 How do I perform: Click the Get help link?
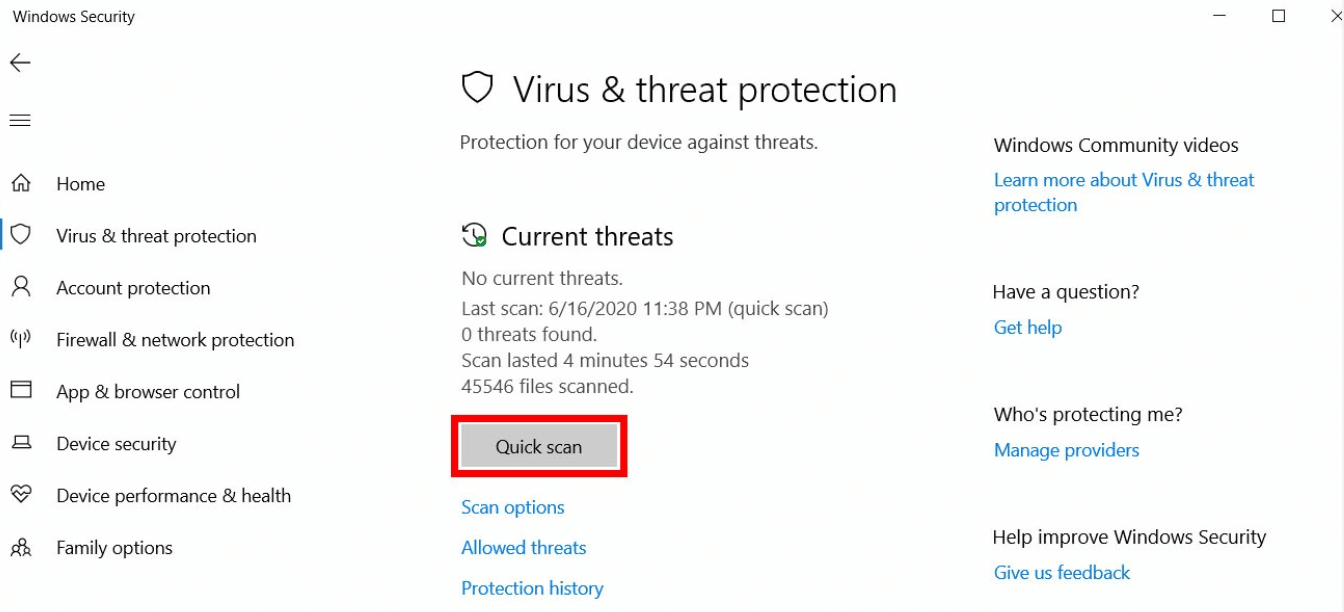pyautogui.click(x=1027, y=328)
